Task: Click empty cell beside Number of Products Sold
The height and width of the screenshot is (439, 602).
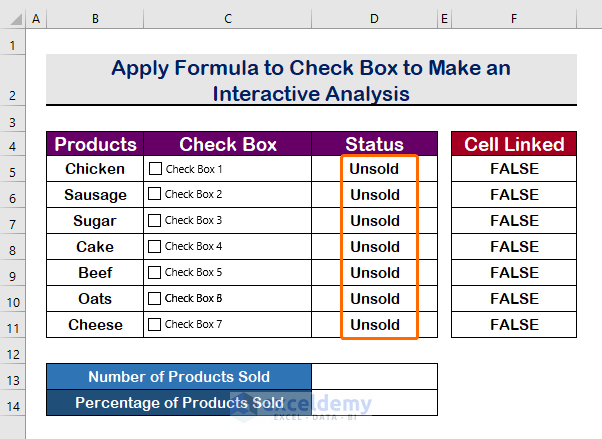Action: [374, 377]
